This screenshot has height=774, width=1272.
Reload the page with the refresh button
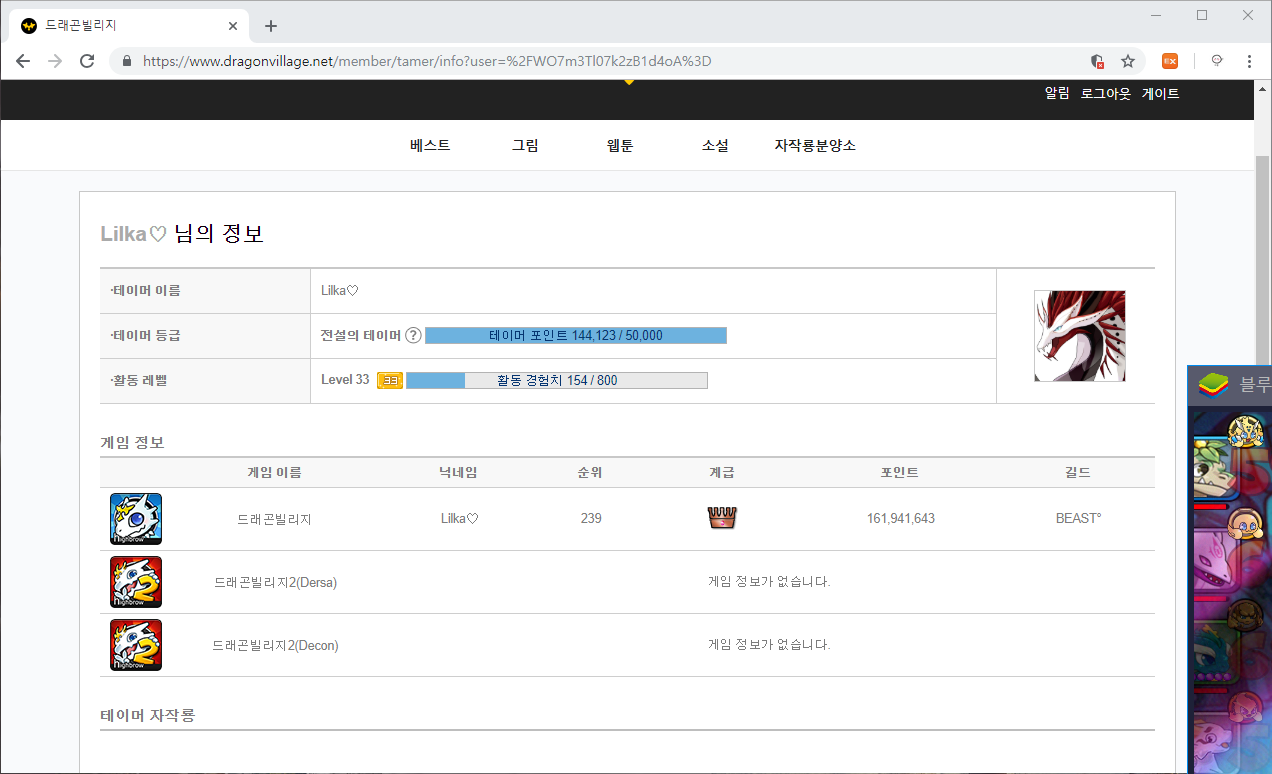tap(87, 61)
